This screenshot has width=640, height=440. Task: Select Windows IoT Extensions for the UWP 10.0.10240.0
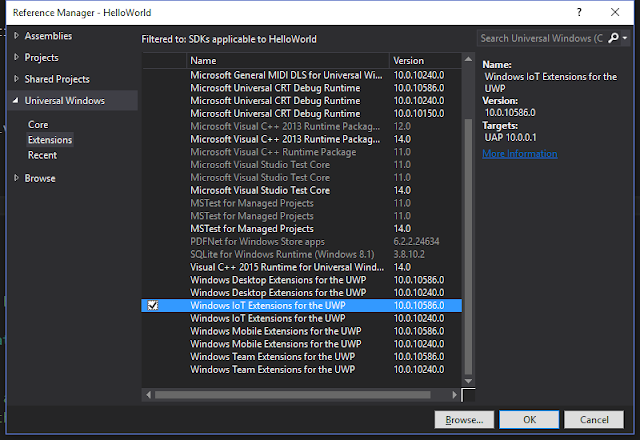pyautogui.click(x=302, y=318)
